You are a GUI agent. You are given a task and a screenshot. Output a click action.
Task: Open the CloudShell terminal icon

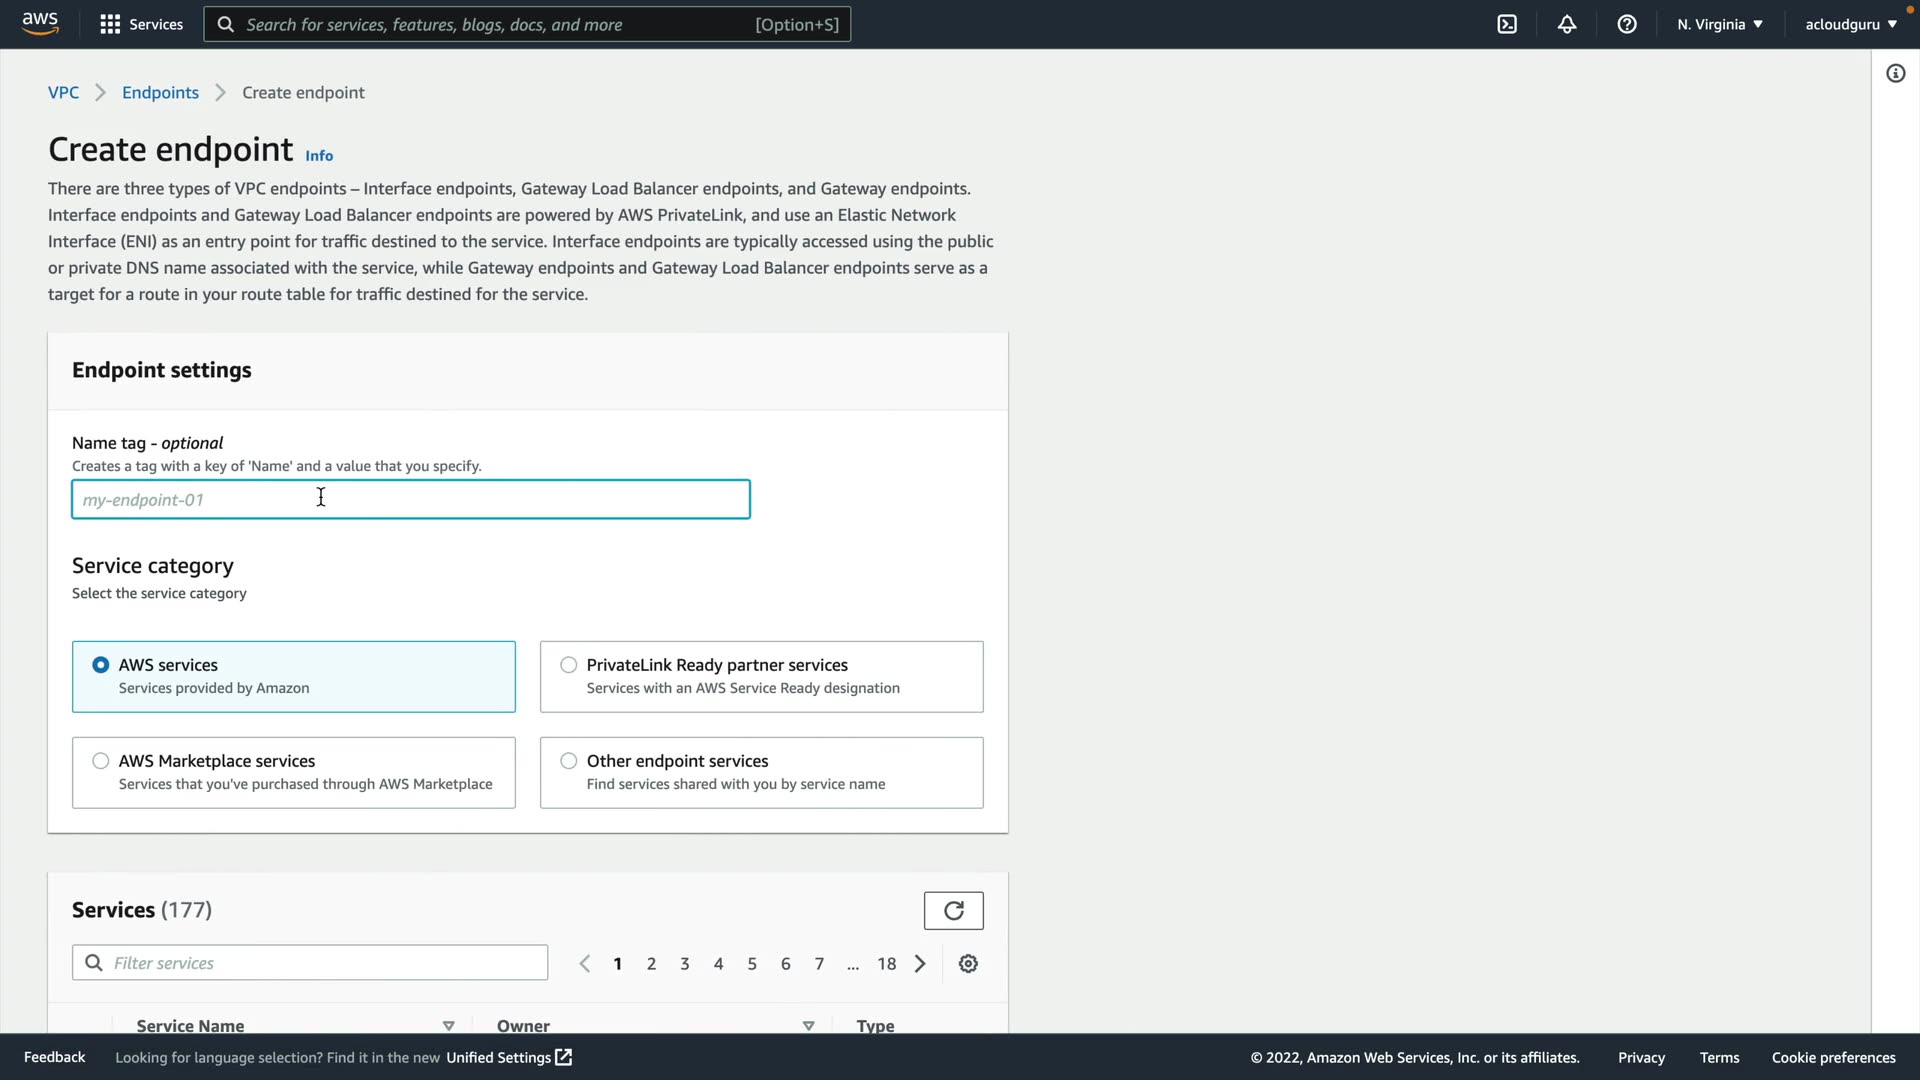pyautogui.click(x=1507, y=24)
